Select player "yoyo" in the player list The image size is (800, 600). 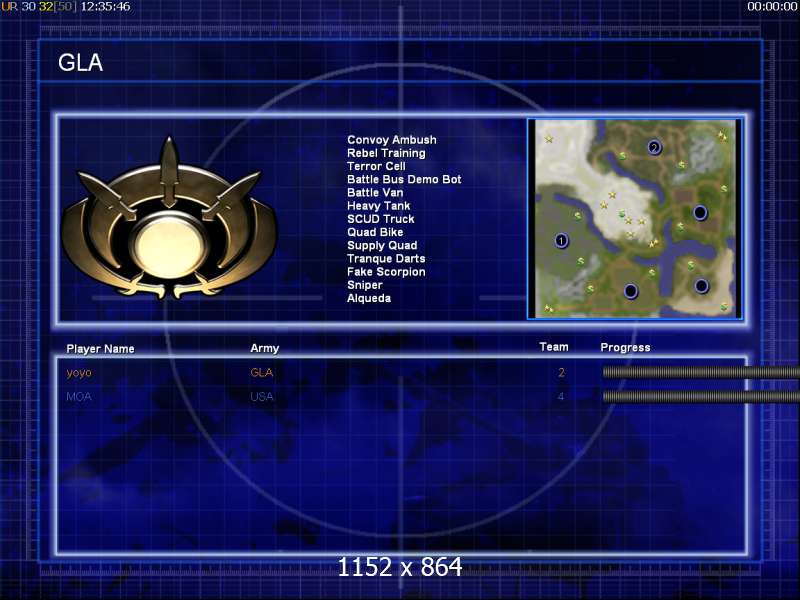pos(79,373)
